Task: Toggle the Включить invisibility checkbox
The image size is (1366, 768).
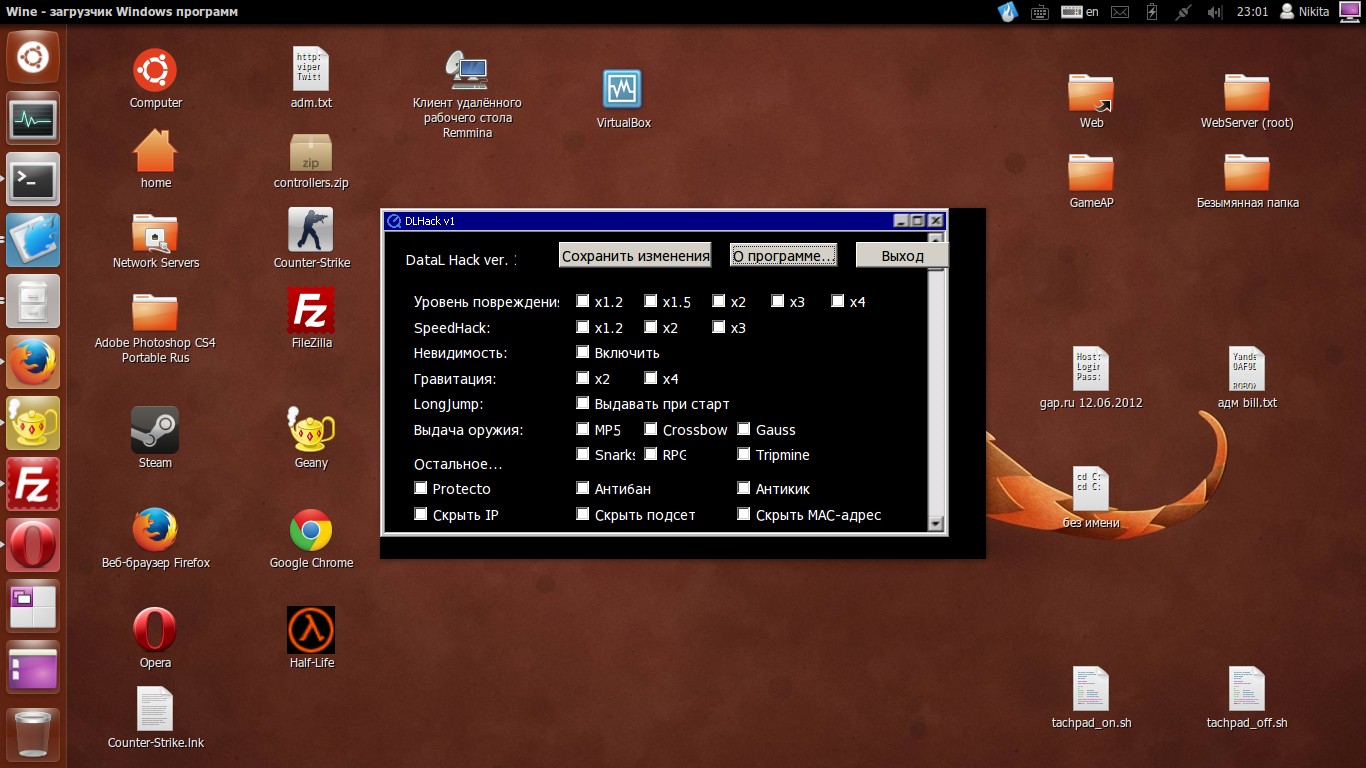Action: pyautogui.click(x=583, y=352)
